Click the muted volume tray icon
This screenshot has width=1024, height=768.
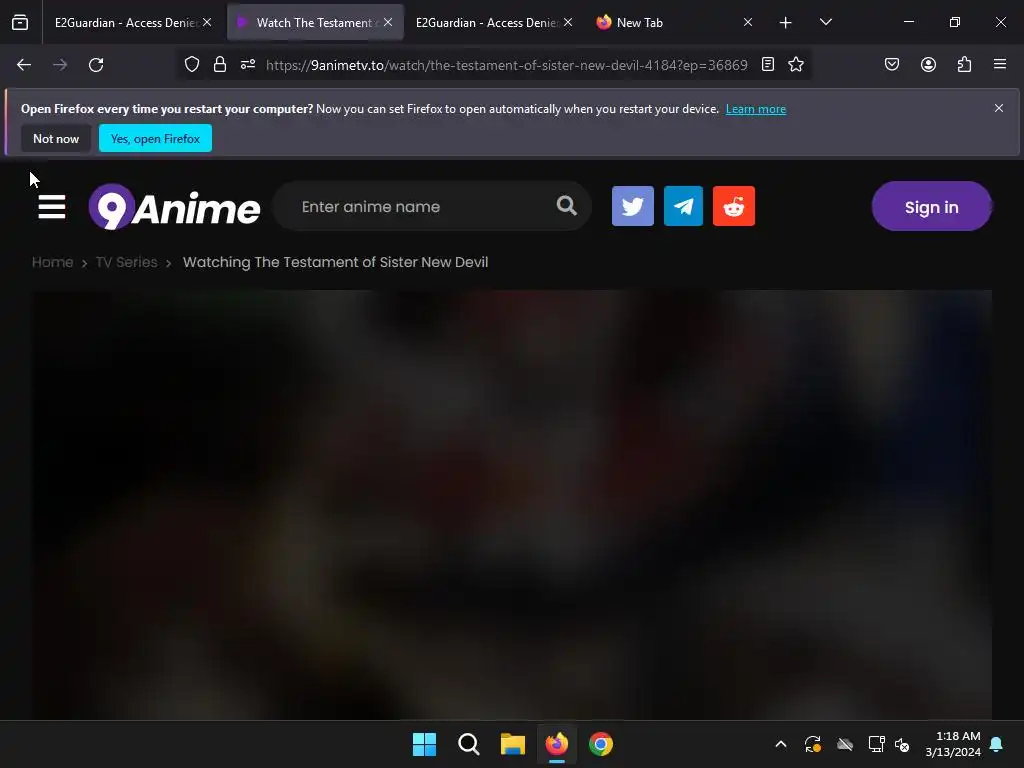tap(902, 744)
